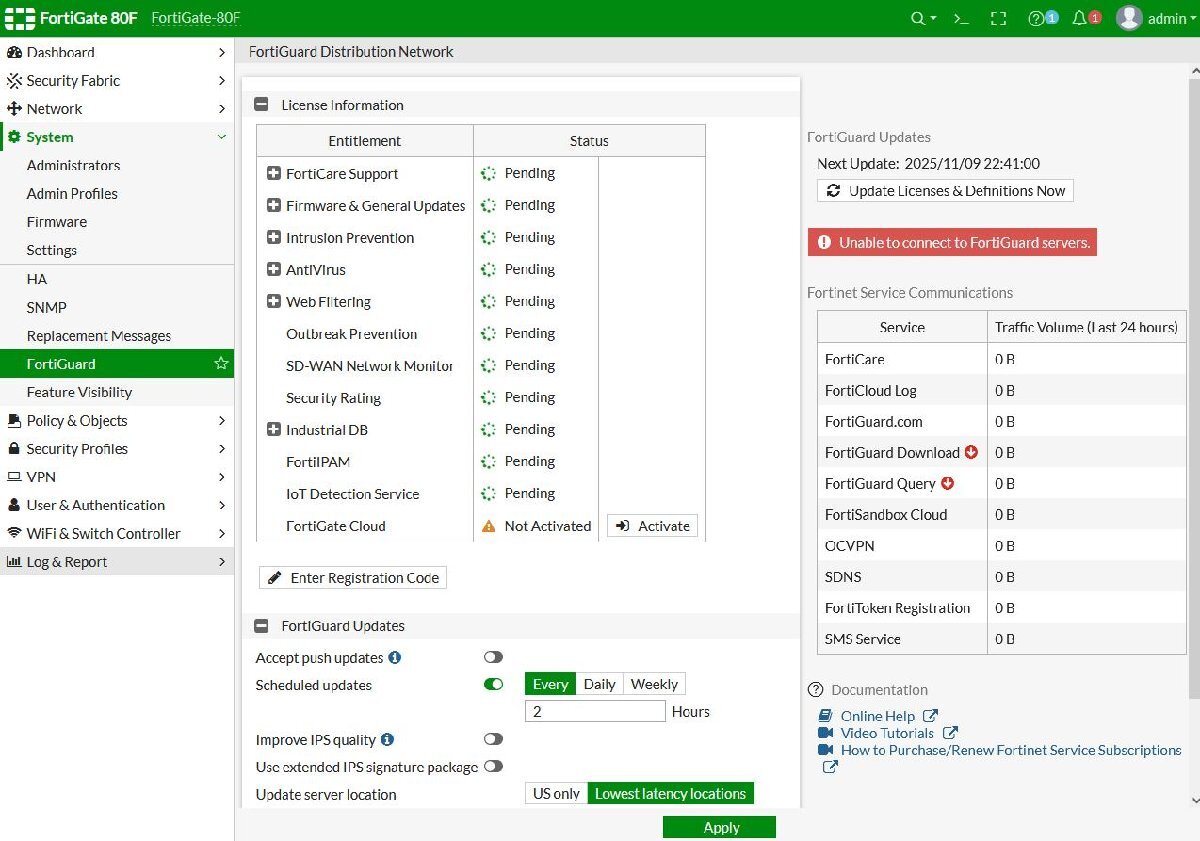Screen dimensions: 1200x841
Task: Disable the Scheduled updates toggle
Action: coord(493,684)
